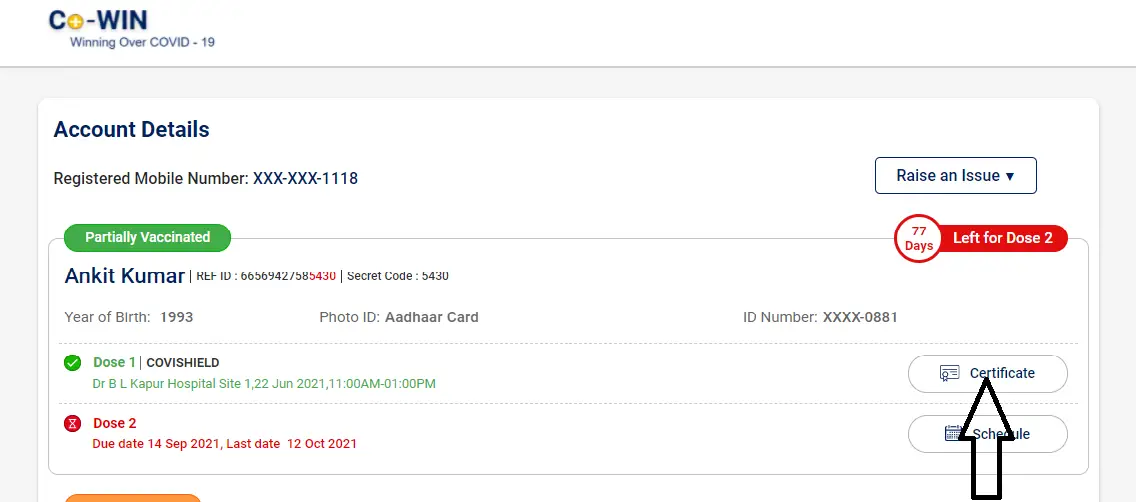The image size is (1136, 502).
Task: Click the Secret Code 5430 text
Action: 398,276
